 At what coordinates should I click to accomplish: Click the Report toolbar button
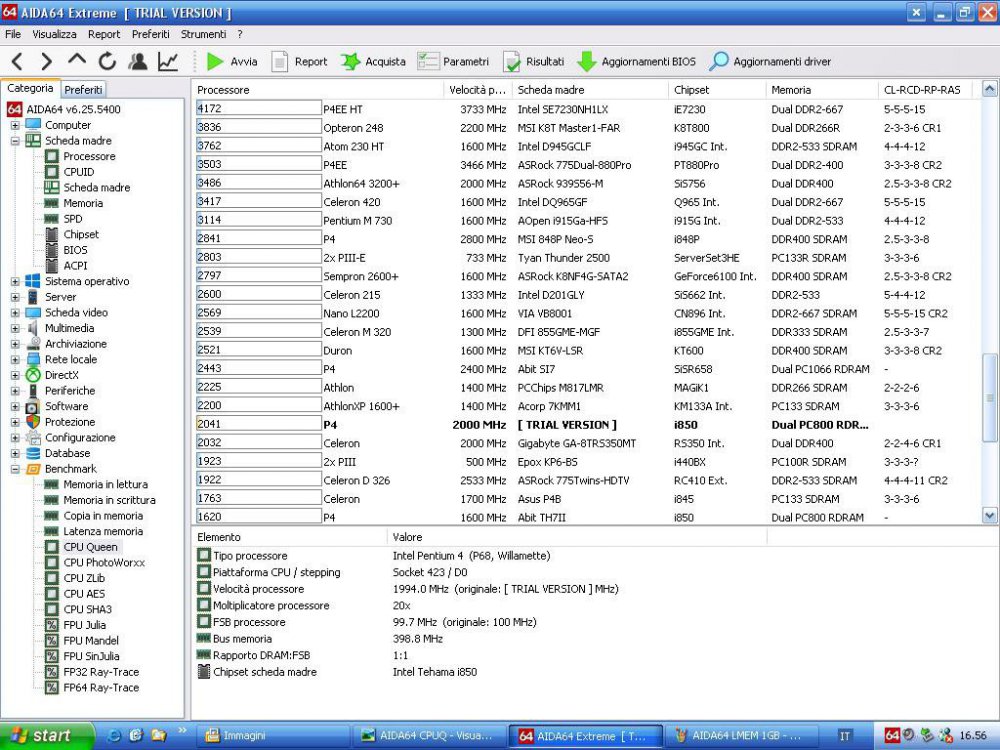(x=299, y=62)
